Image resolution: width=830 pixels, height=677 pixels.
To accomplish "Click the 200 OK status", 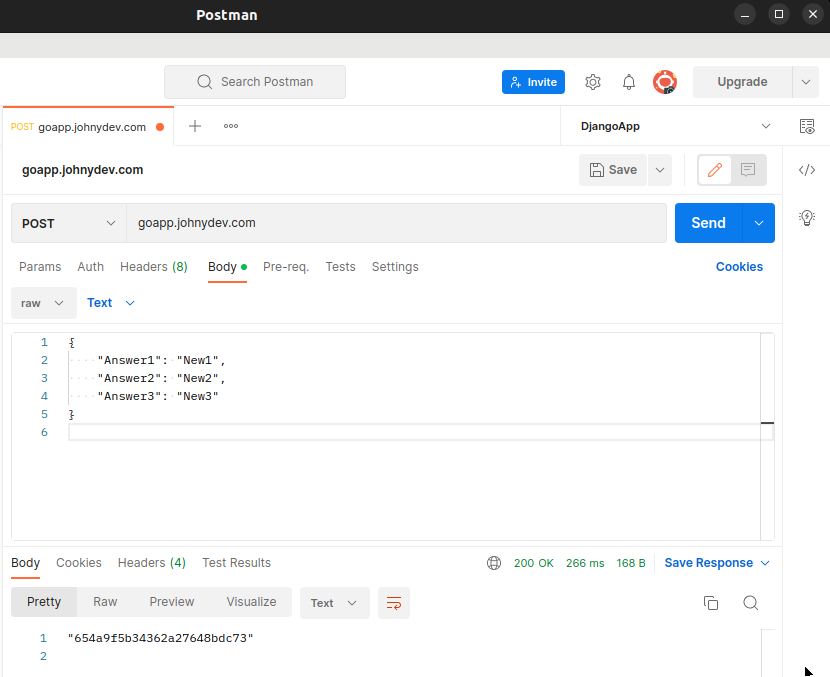I will coord(534,563).
